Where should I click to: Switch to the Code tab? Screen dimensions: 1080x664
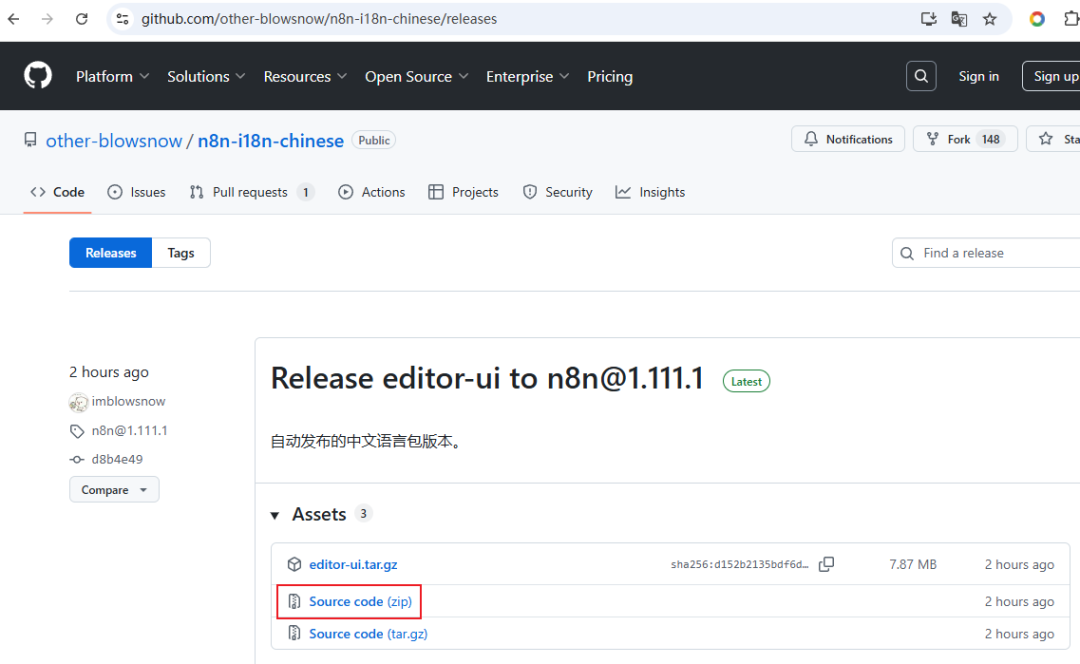(x=57, y=192)
